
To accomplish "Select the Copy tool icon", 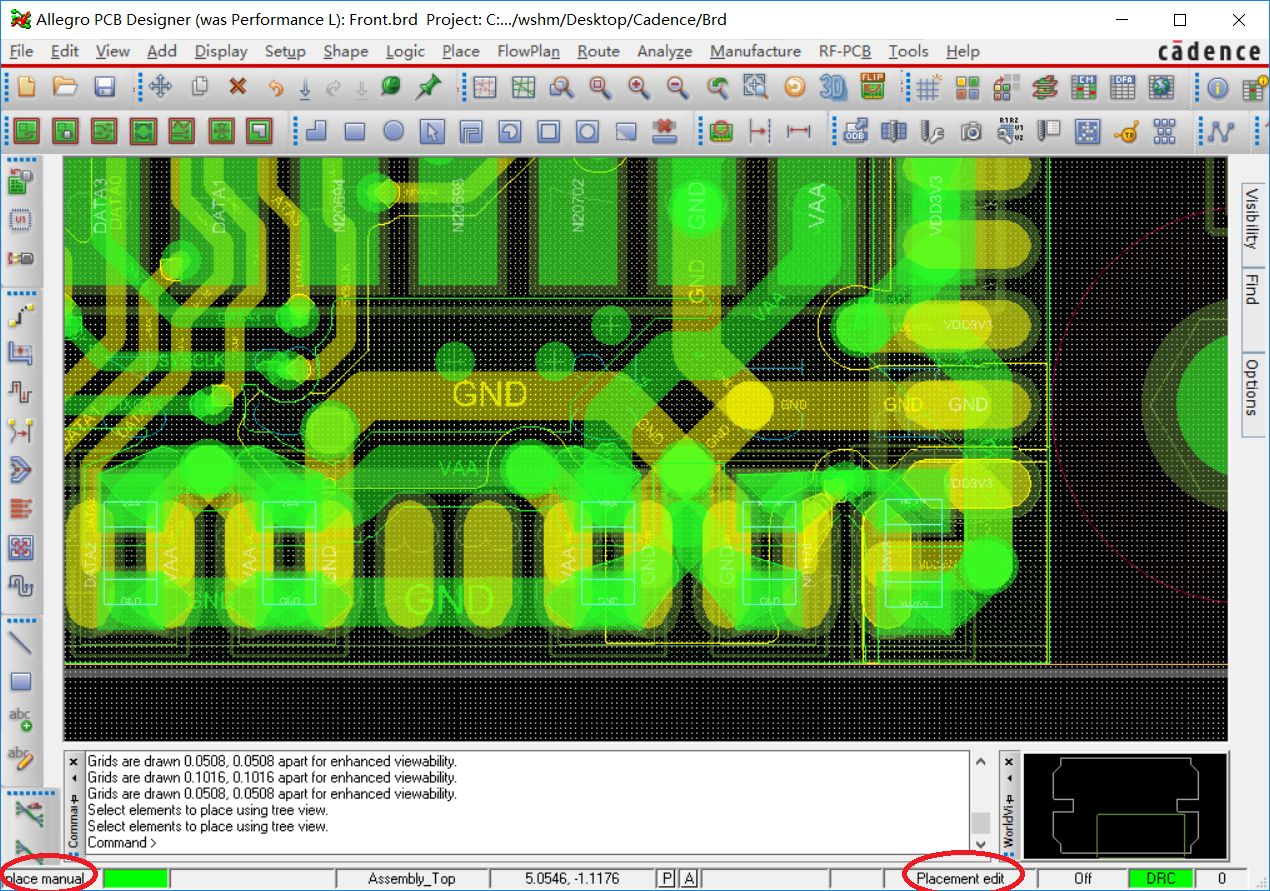I will pos(199,88).
